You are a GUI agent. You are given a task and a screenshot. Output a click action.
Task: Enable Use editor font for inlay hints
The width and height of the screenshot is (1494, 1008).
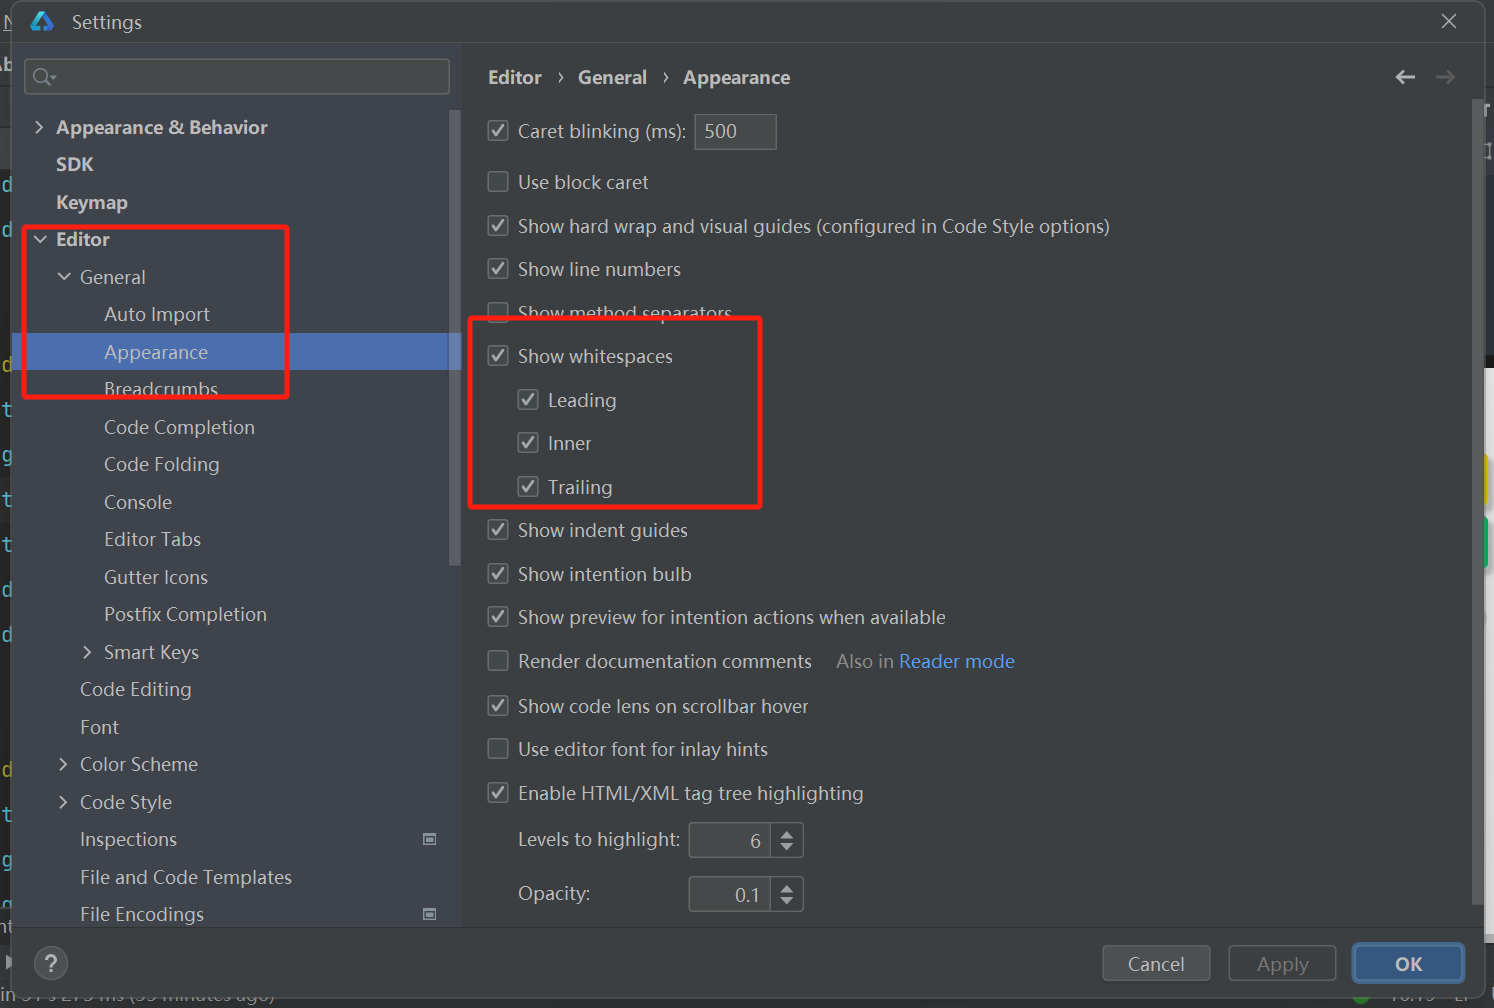point(498,748)
